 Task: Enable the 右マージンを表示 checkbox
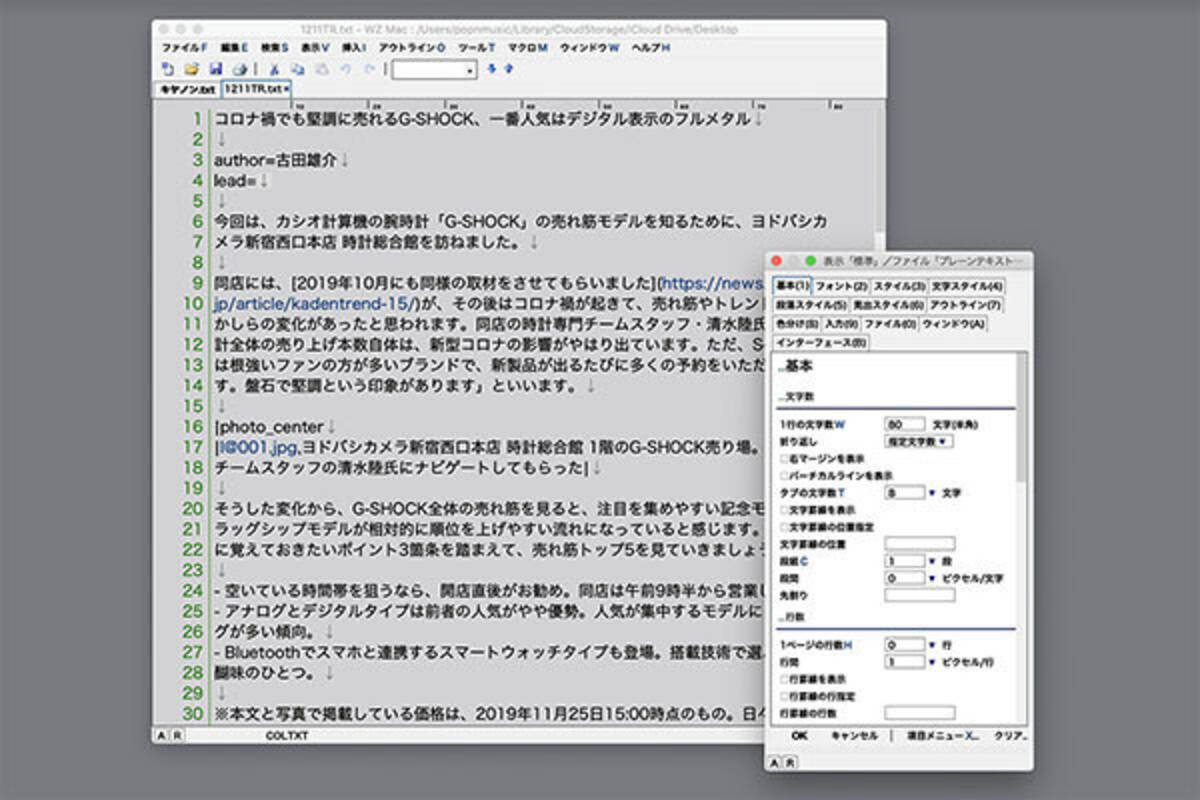pos(784,458)
